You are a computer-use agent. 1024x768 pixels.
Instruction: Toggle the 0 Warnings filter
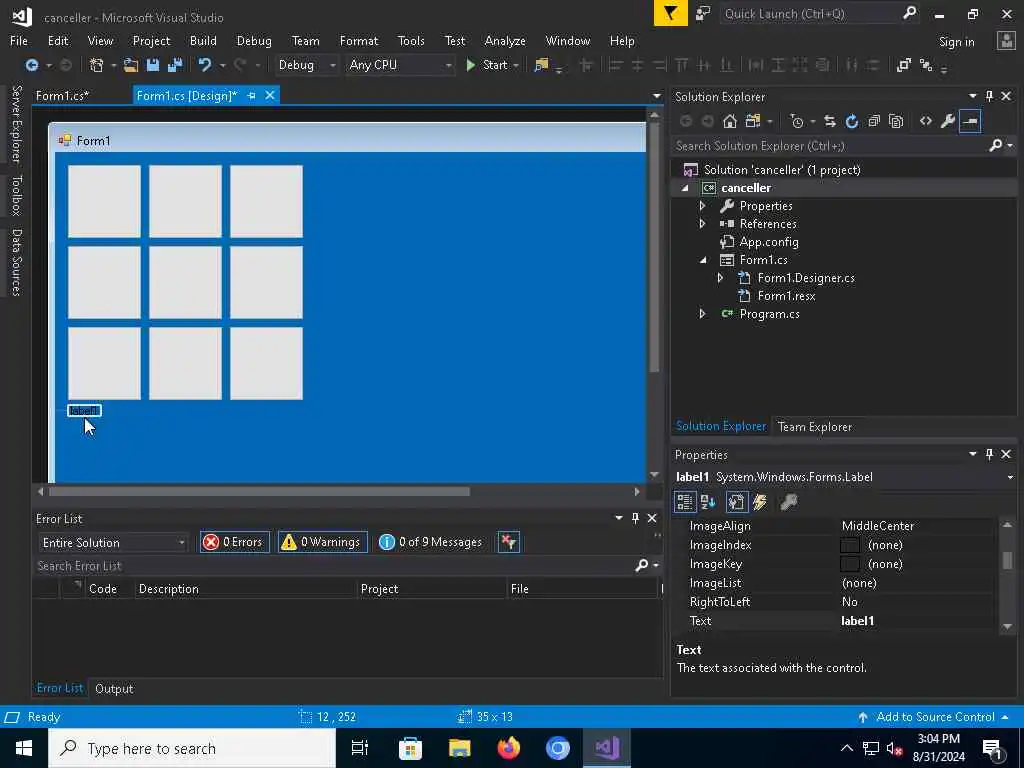(323, 542)
